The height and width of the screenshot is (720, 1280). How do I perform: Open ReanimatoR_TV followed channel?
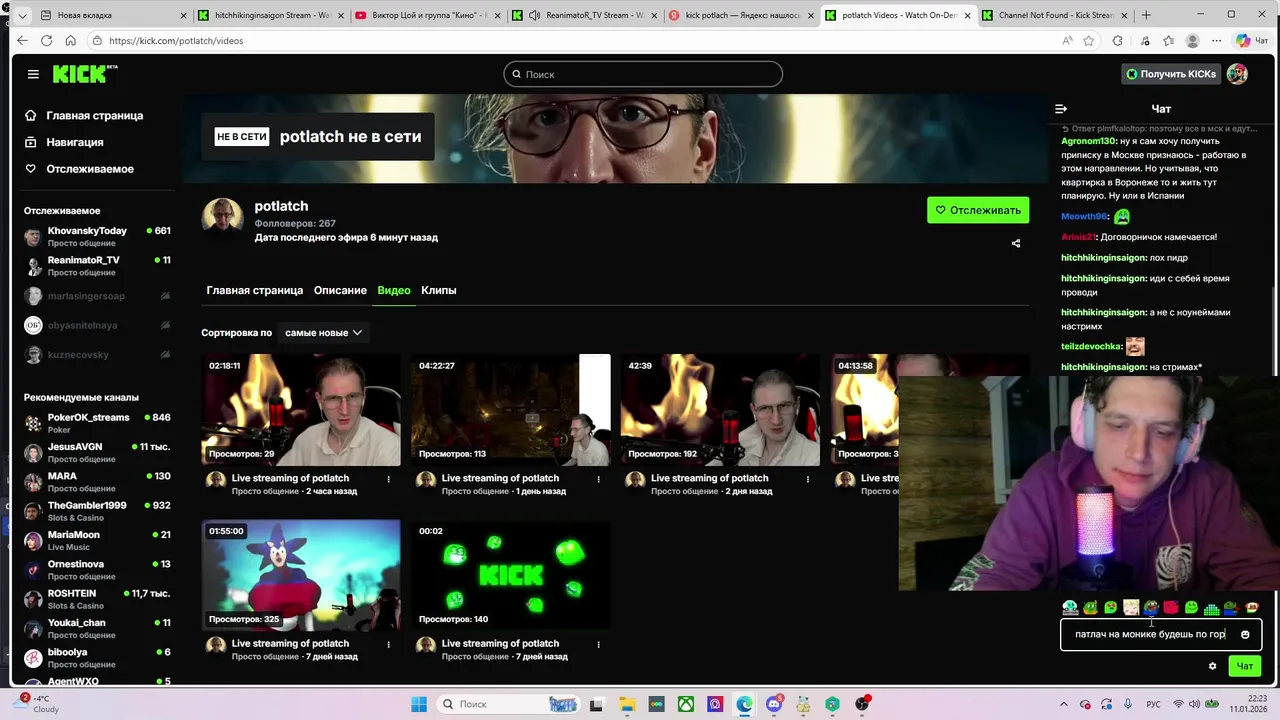point(97,266)
